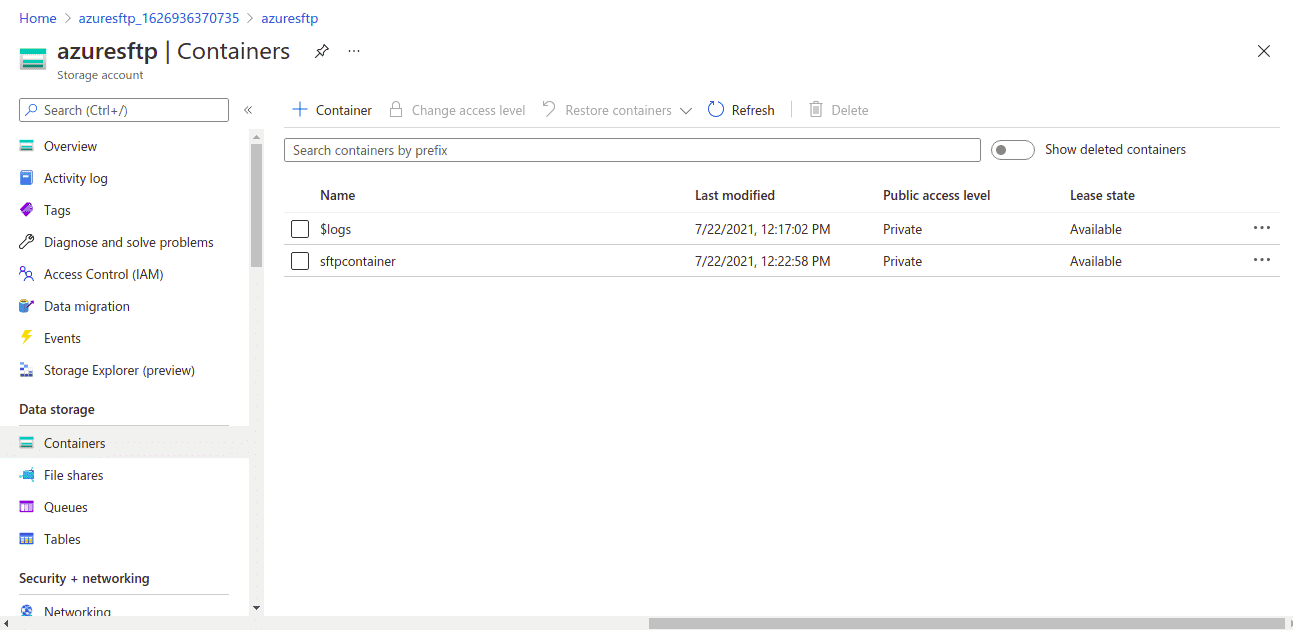
Task: Sort by Last modified column header
Action: [x=735, y=195]
